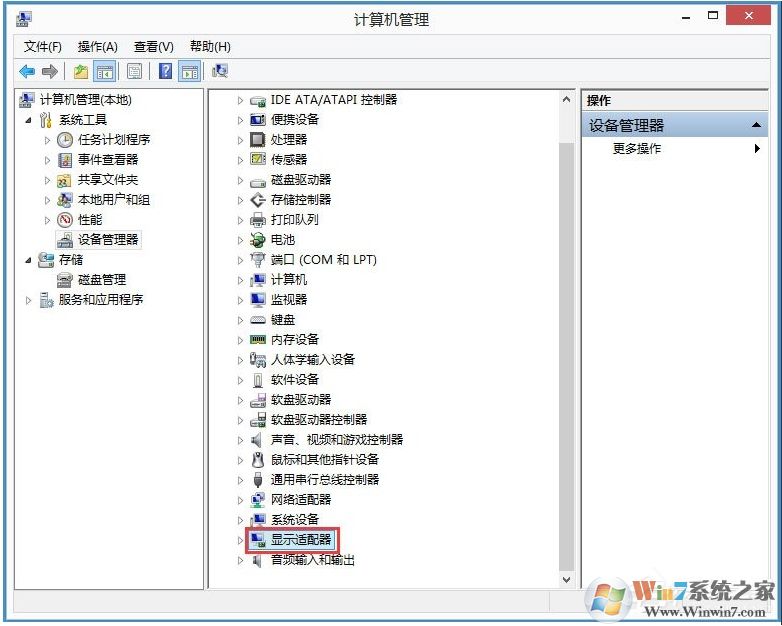
Task: Click the scroll down arrow of device list
Action: 566,580
